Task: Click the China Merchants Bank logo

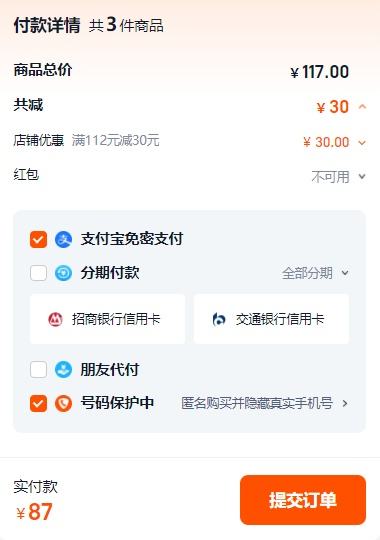Action: pyautogui.click(x=55, y=319)
